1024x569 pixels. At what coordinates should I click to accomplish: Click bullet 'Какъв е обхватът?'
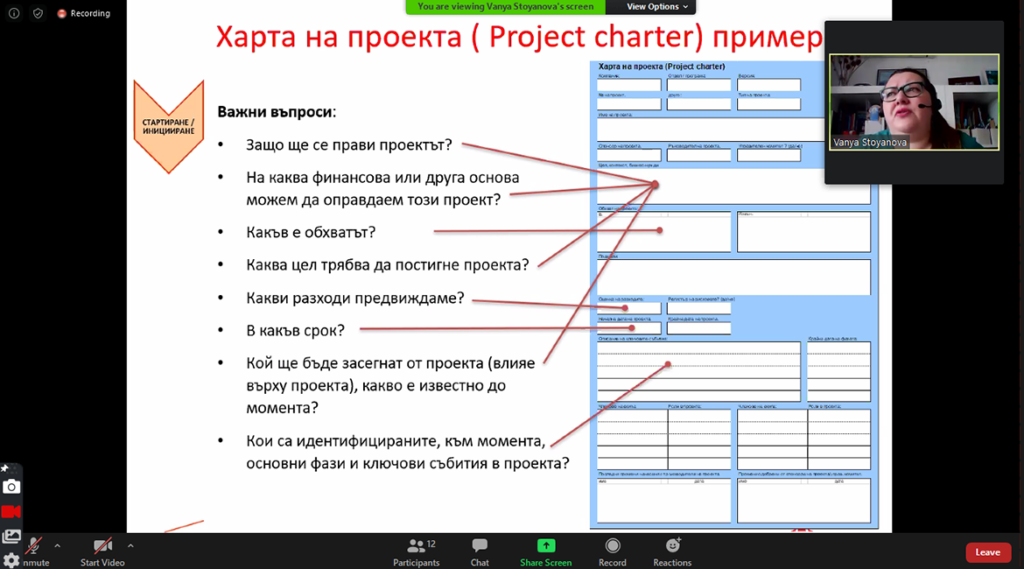click(310, 233)
